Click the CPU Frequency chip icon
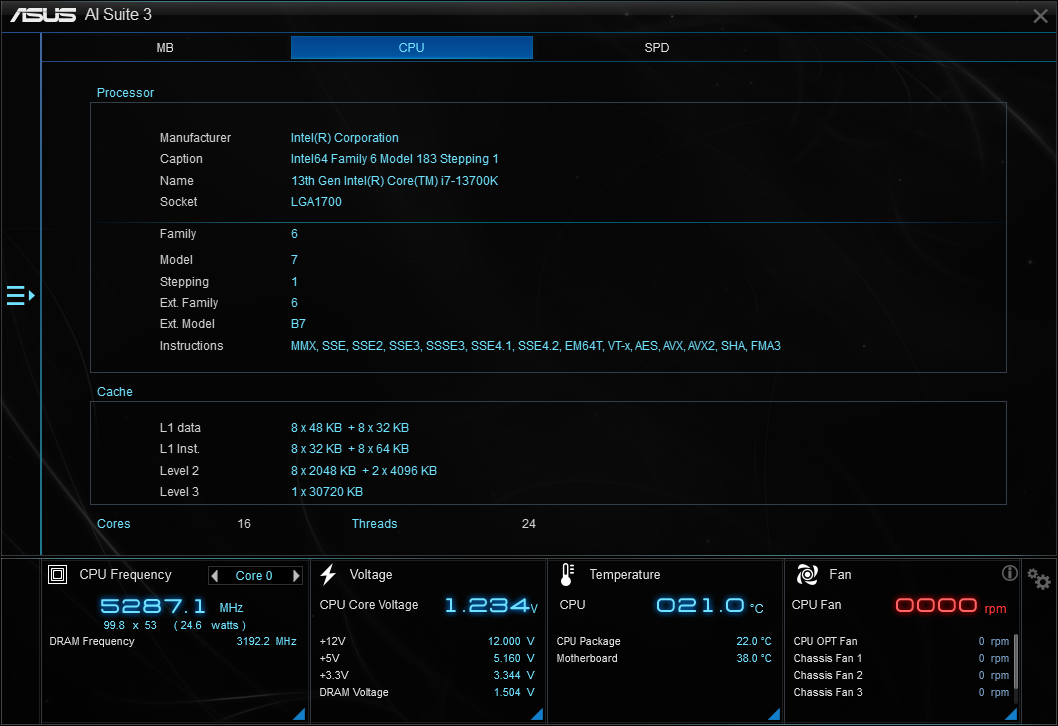 click(57, 574)
